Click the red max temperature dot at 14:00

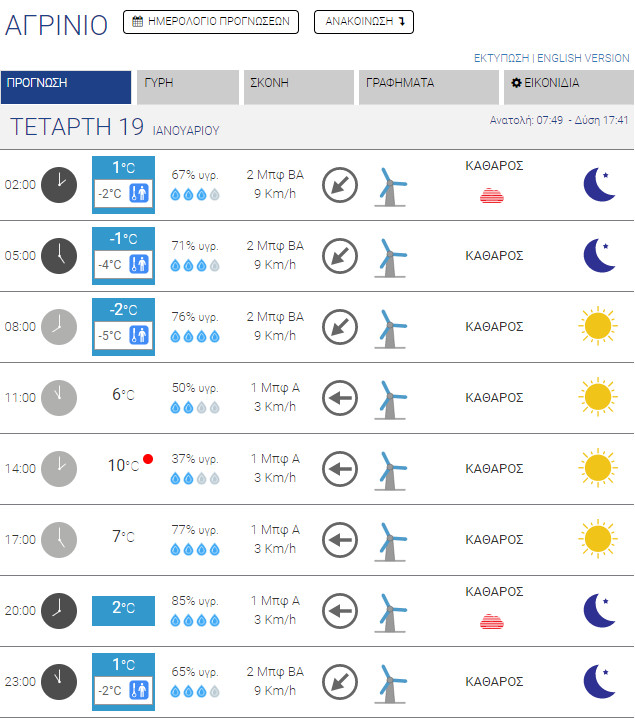click(148, 459)
